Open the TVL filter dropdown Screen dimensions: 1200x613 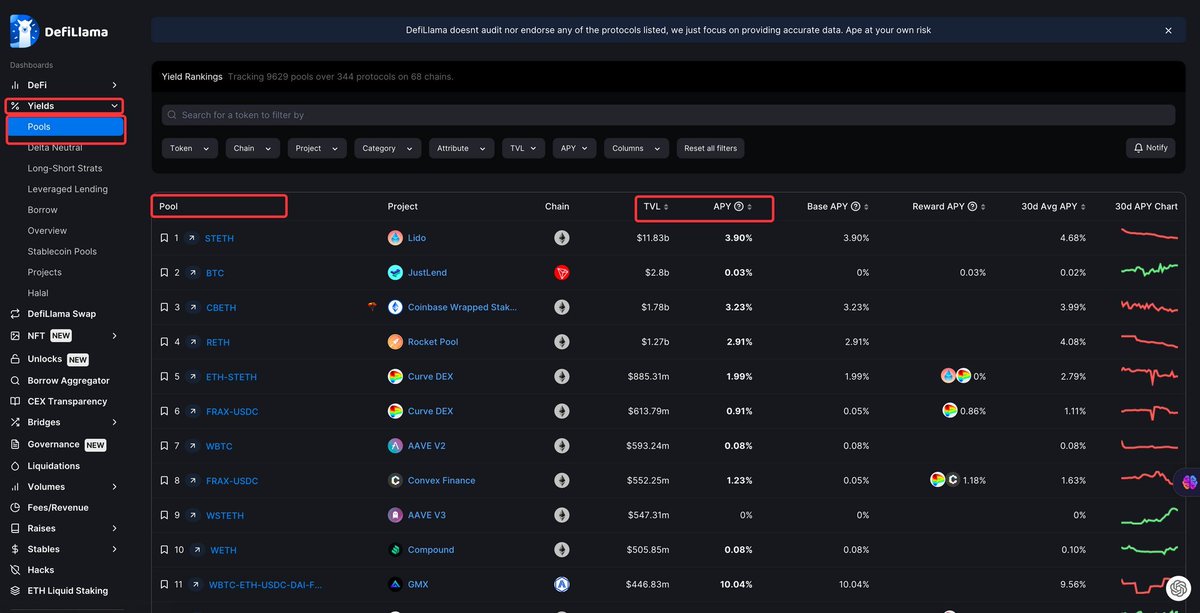[524, 148]
